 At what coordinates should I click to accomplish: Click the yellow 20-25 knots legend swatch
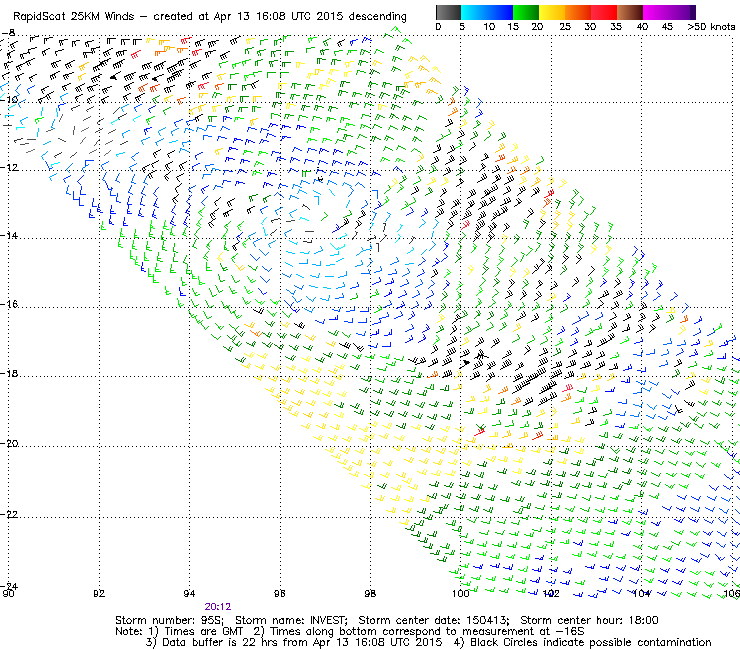[552, 12]
